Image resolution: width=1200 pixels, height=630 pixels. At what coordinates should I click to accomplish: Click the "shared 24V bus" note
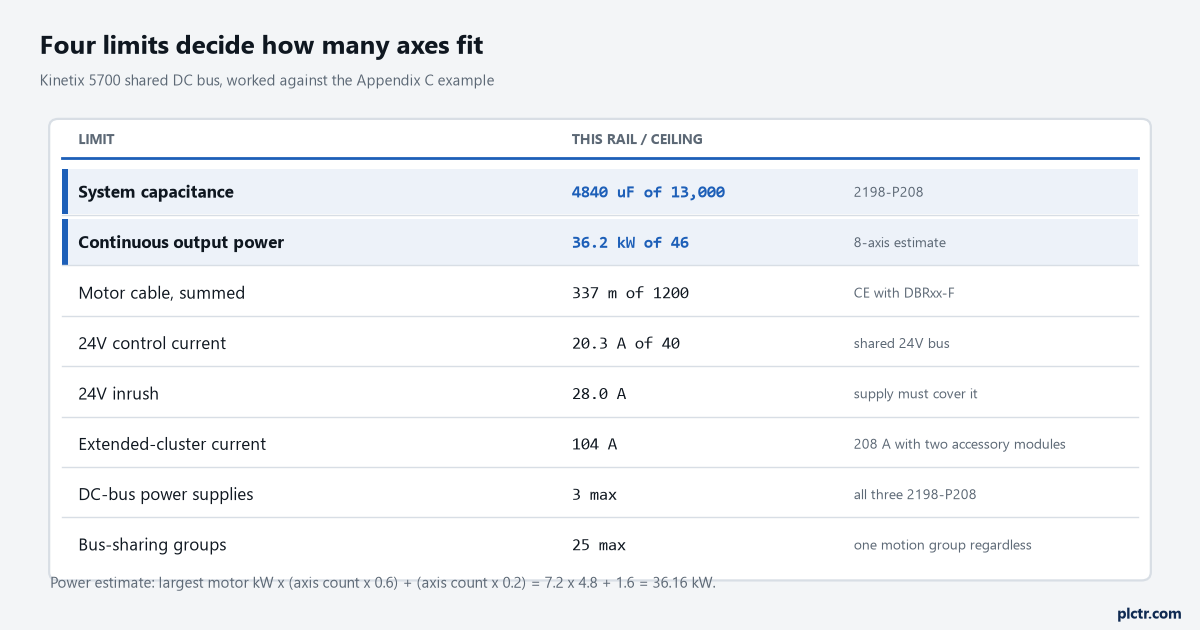click(902, 343)
